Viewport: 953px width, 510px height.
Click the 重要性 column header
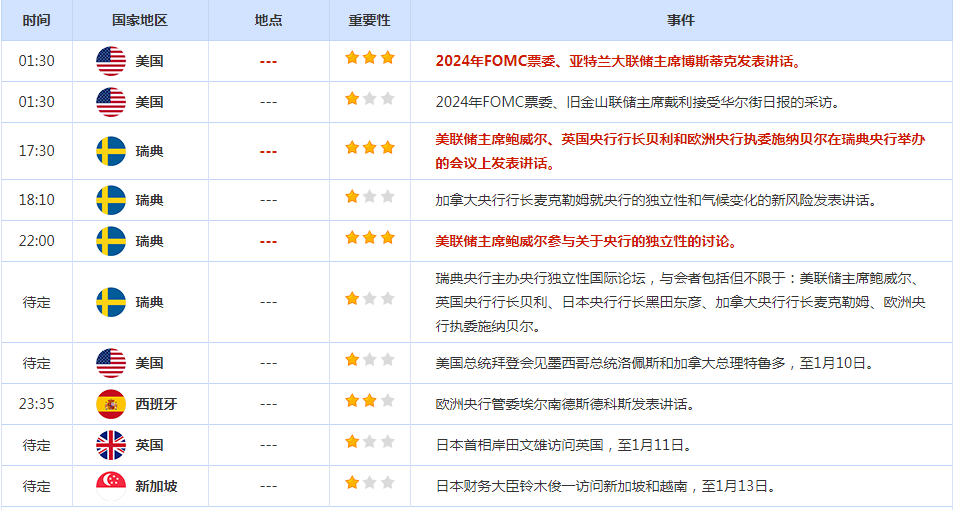click(x=370, y=20)
